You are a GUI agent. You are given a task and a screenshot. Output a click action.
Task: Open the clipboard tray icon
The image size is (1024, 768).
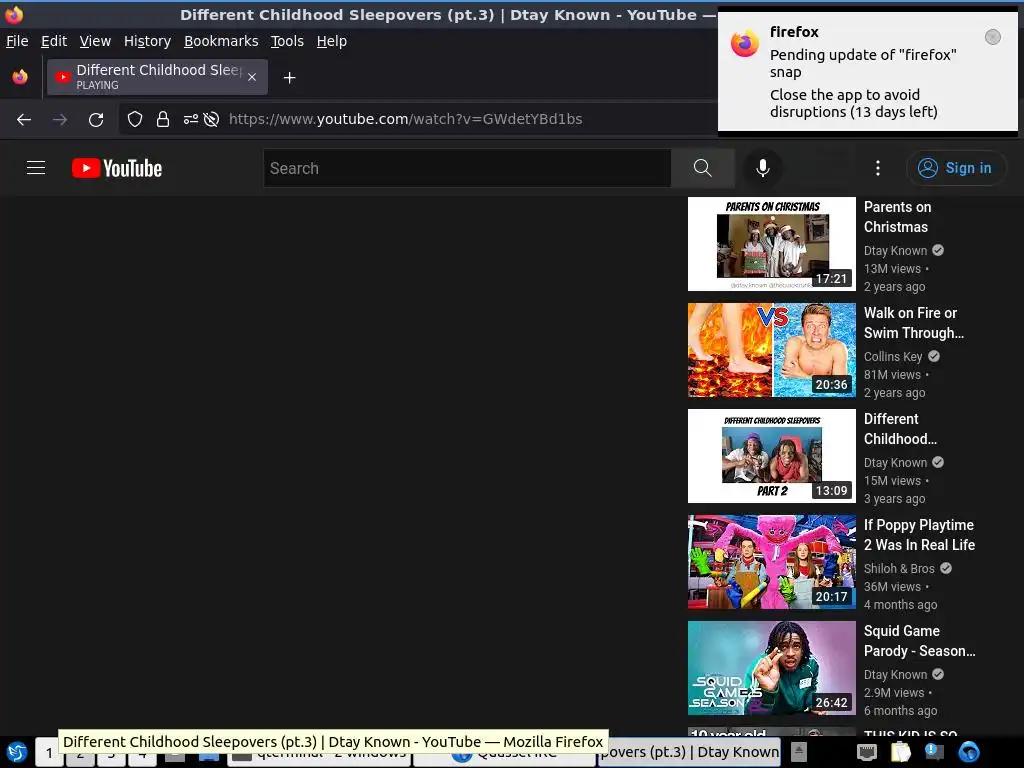(901, 752)
